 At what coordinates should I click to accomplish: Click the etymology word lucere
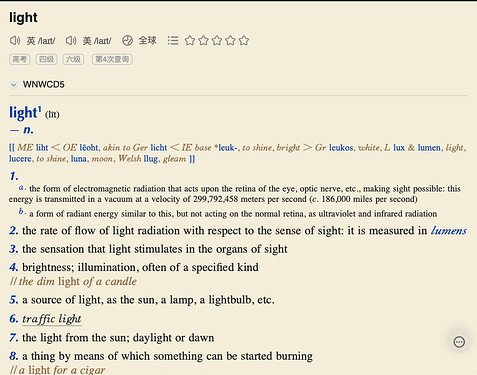tap(20, 159)
